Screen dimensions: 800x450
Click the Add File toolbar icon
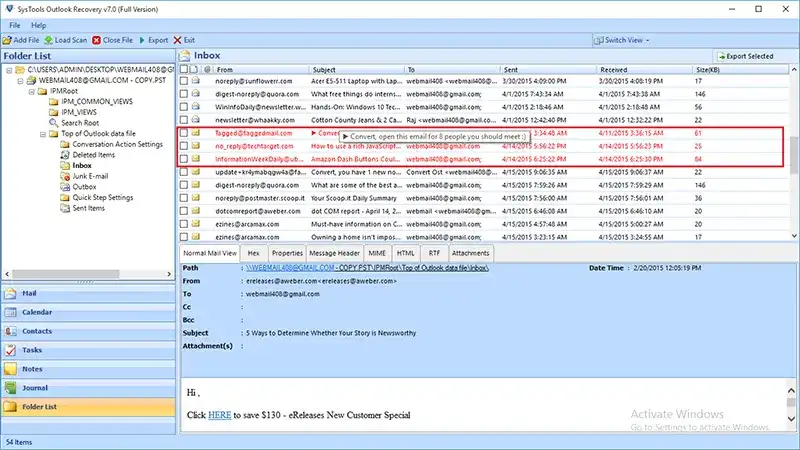[x=7, y=40]
